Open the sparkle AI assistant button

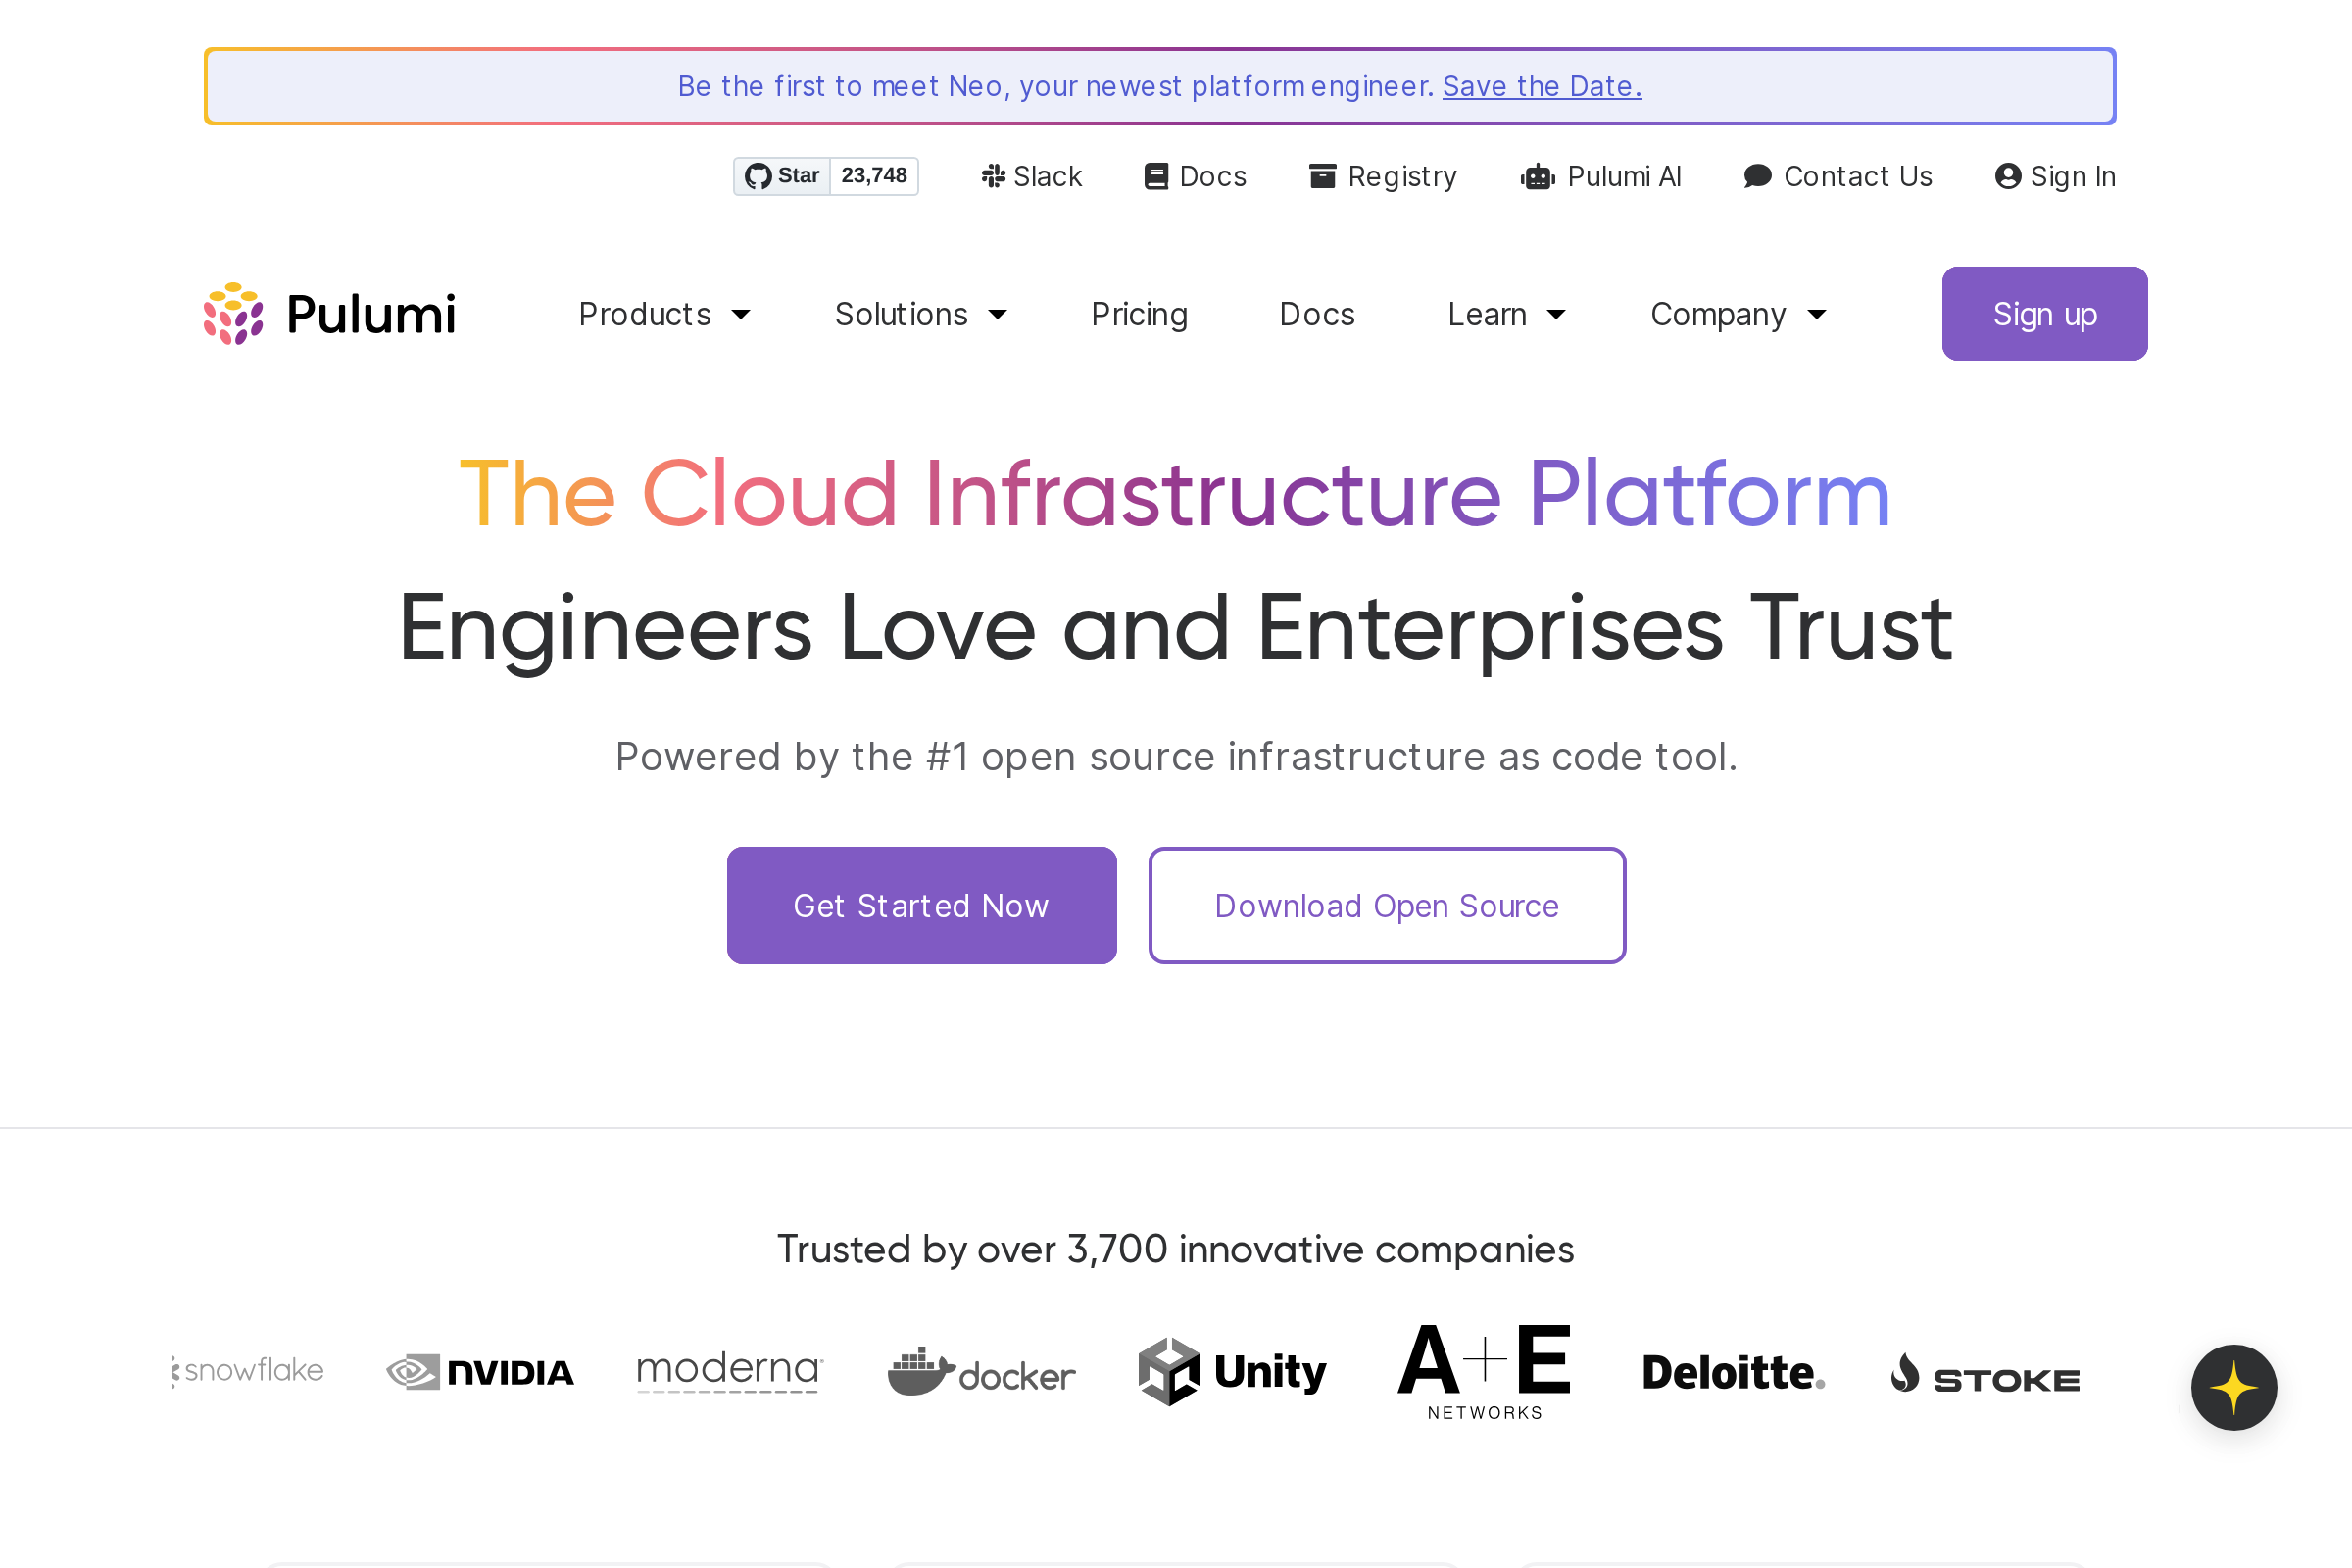[2233, 1387]
